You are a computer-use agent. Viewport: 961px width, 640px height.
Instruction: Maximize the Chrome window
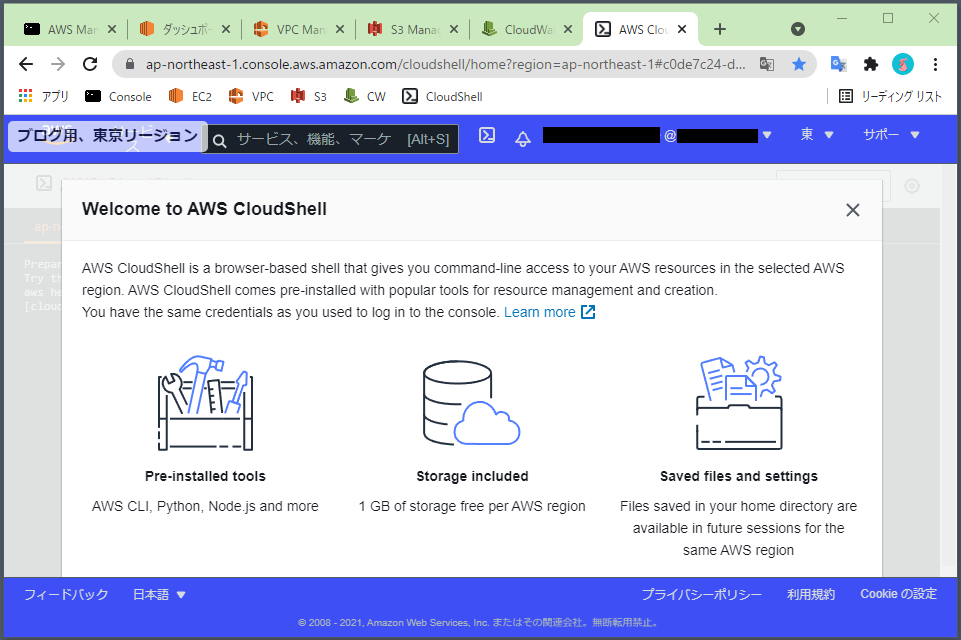point(887,18)
